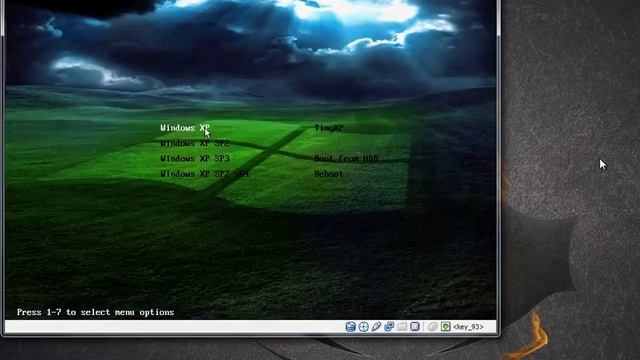This screenshot has width=640, height=360.
Task: Click the USB devices status icon
Action: (376, 327)
